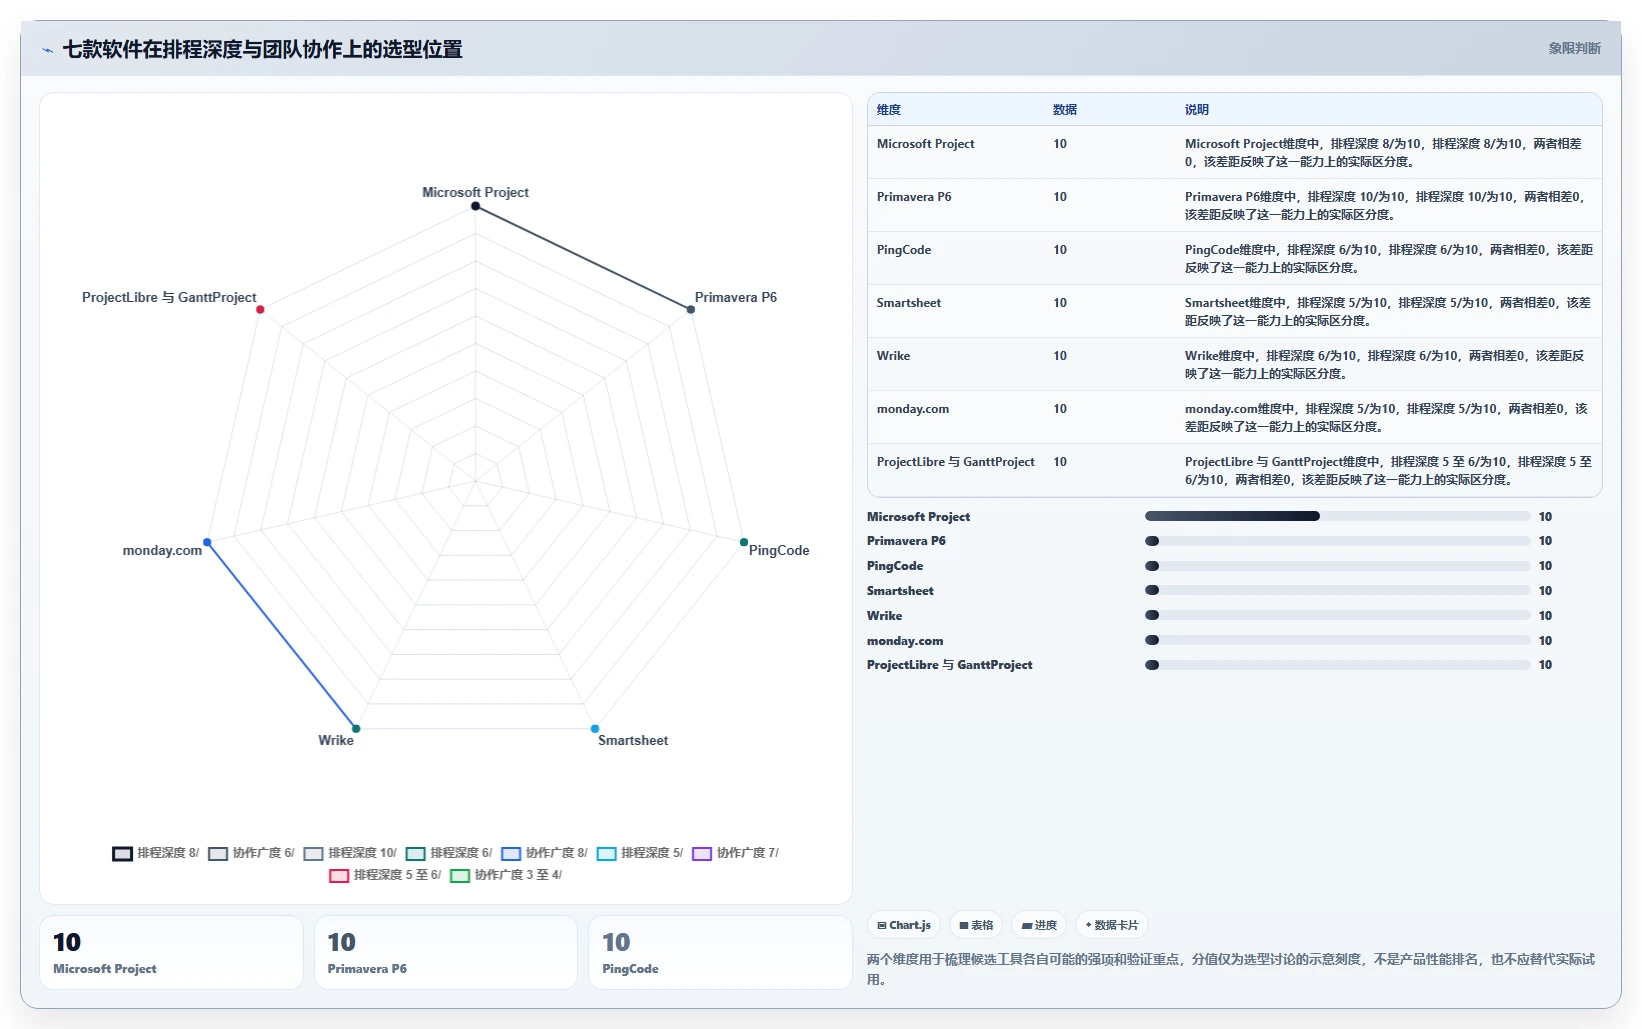
Task: Click the Wrike axis label on radar
Action: [x=336, y=740]
